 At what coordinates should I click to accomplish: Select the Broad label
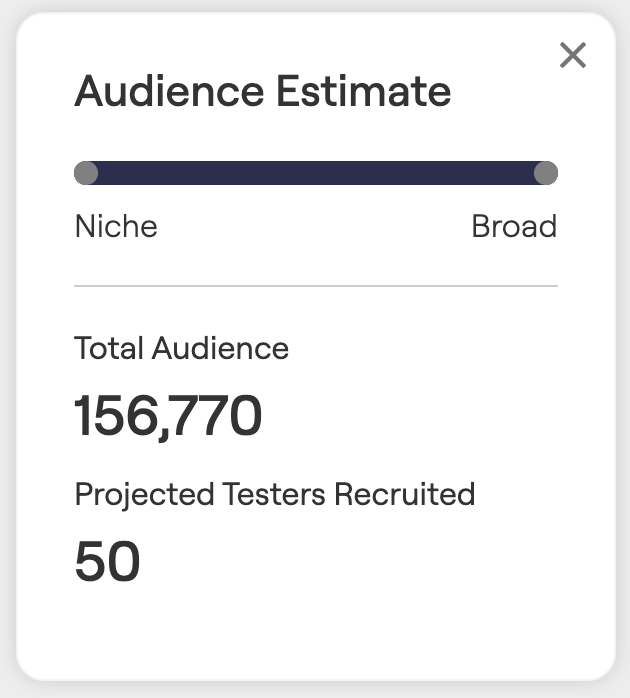(x=514, y=227)
